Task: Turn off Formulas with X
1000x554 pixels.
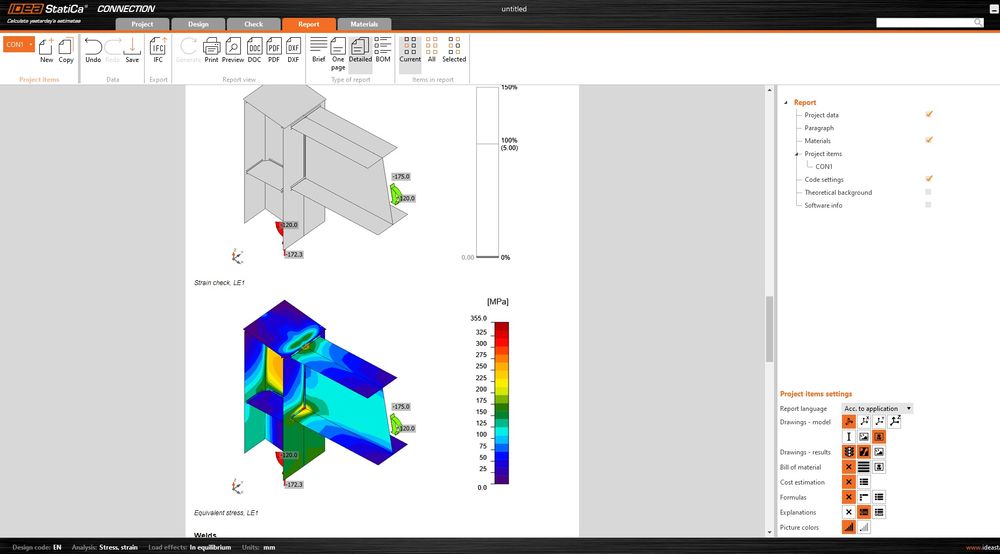Action: [849, 497]
